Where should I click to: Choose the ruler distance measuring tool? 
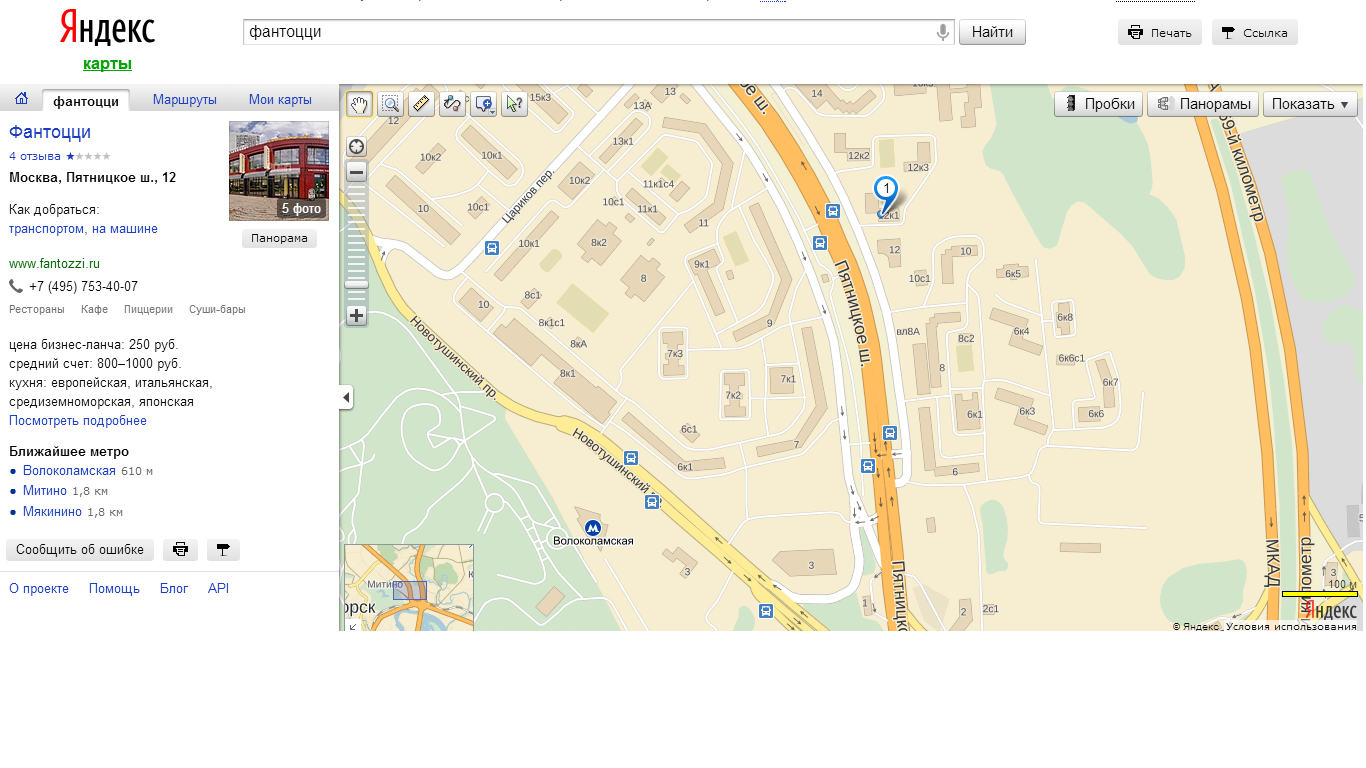[421, 103]
